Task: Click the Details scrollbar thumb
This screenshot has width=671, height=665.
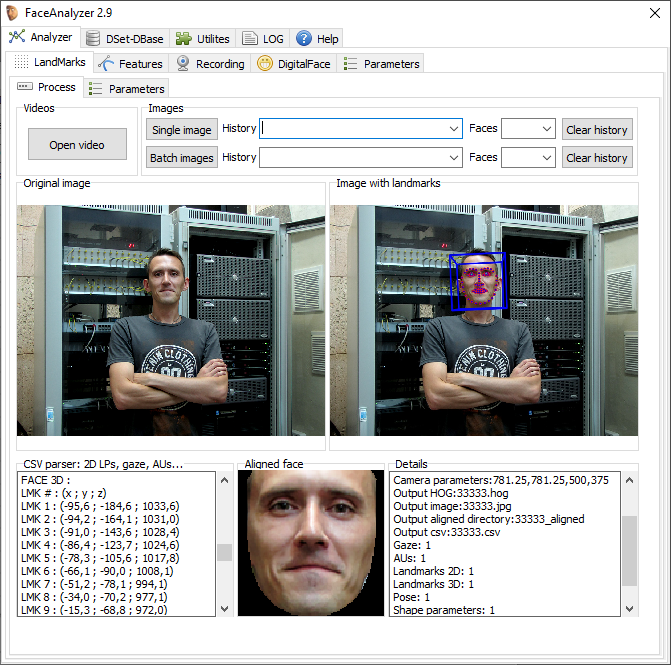Action: (x=629, y=551)
